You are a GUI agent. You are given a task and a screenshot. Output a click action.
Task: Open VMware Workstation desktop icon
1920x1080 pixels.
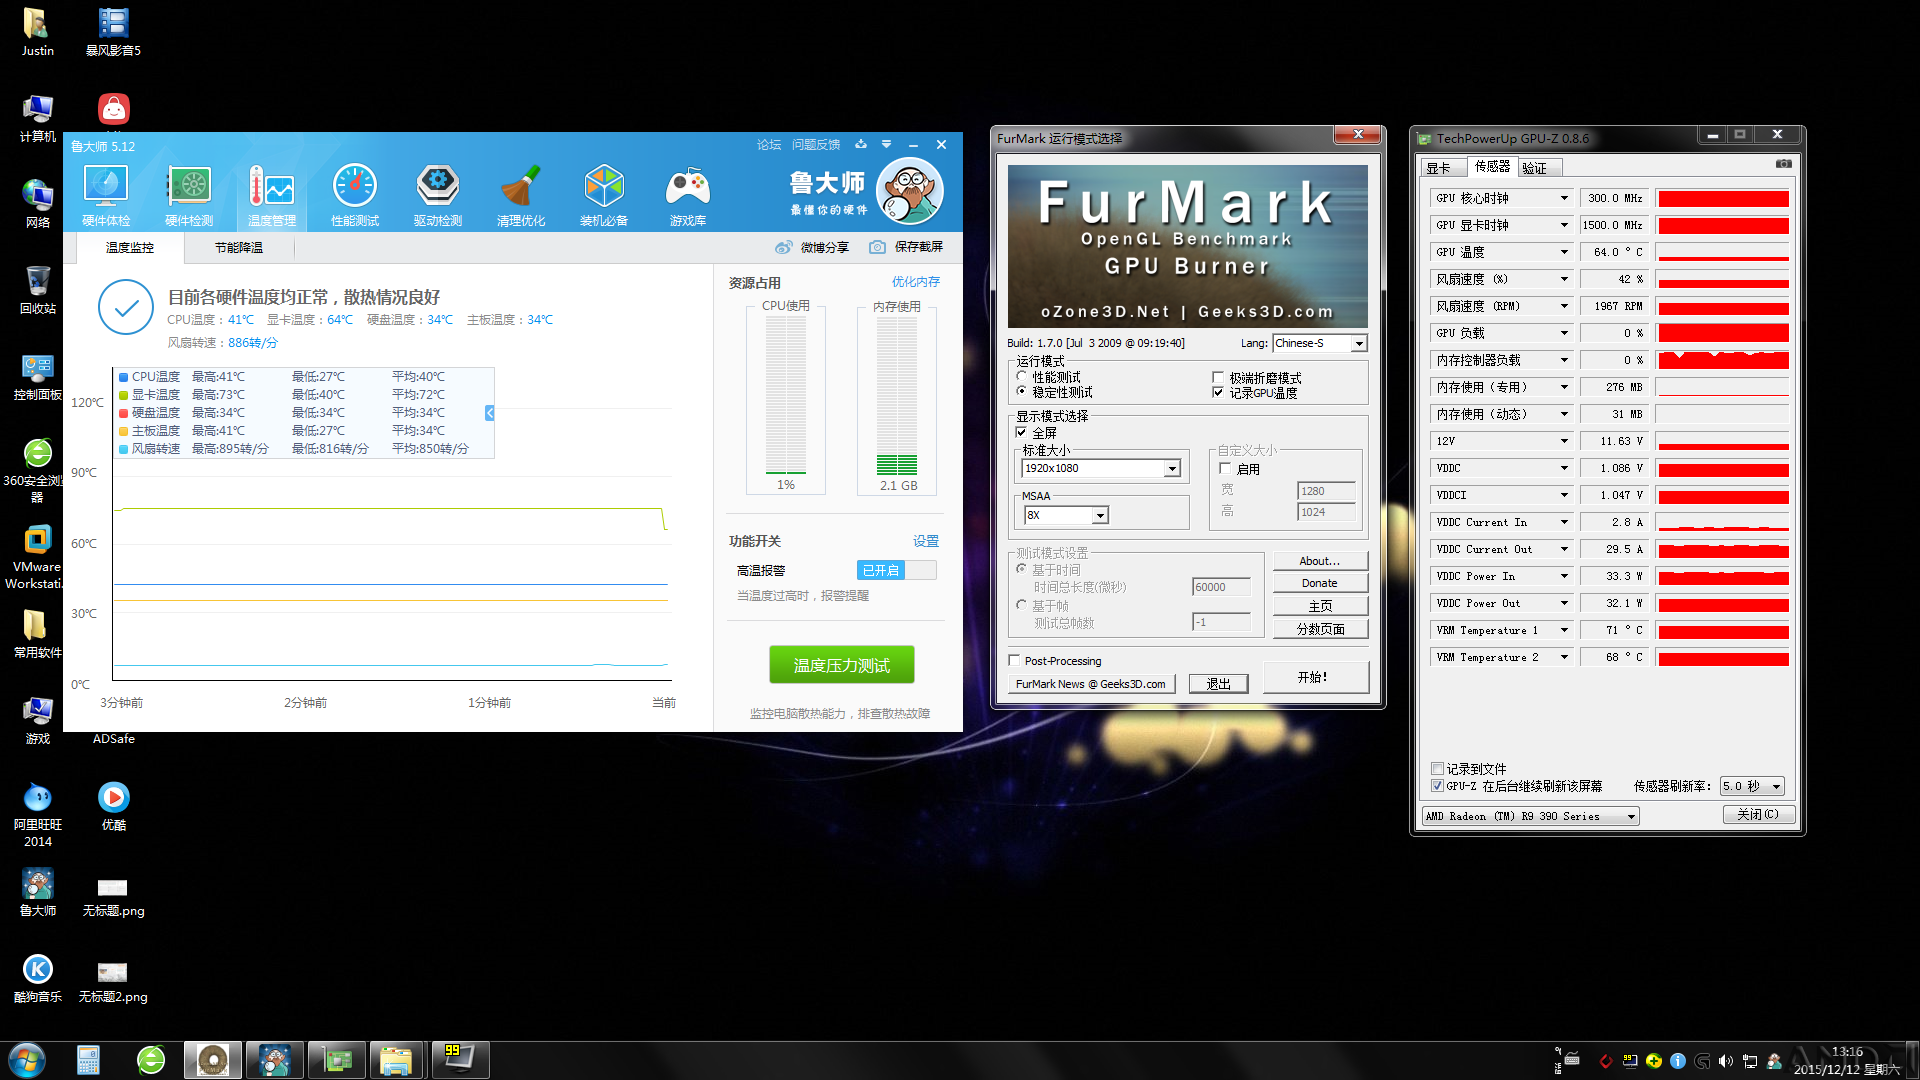point(38,557)
